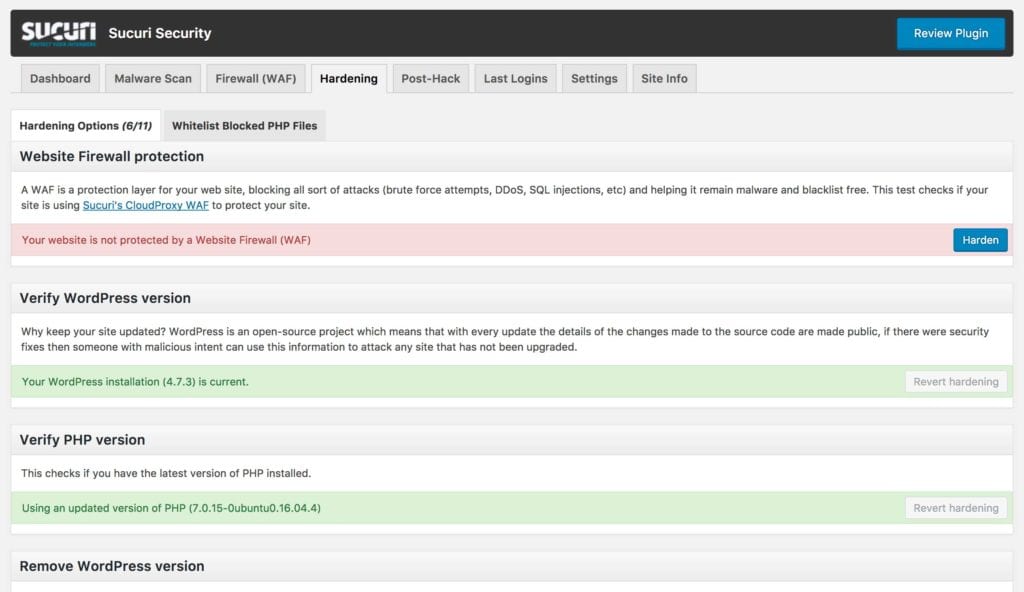Viewport: 1024px width, 592px height.
Task: Click 'Your website is not protected' warning text
Action: point(166,240)
